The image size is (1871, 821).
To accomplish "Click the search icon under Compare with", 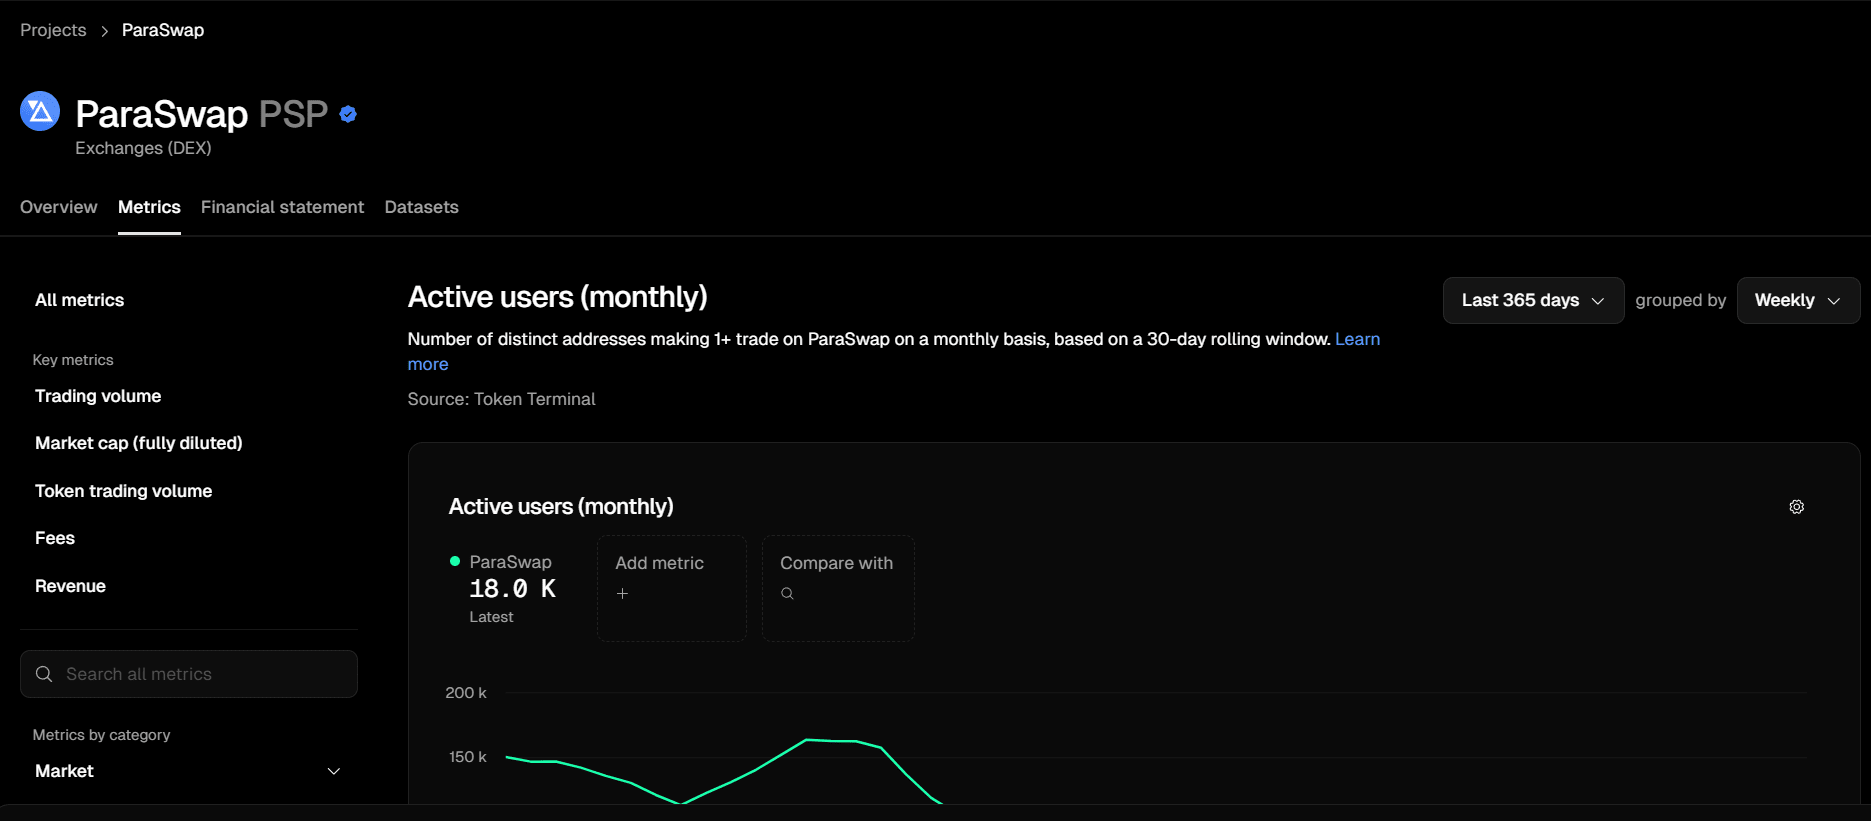I will tap(787, 593).
